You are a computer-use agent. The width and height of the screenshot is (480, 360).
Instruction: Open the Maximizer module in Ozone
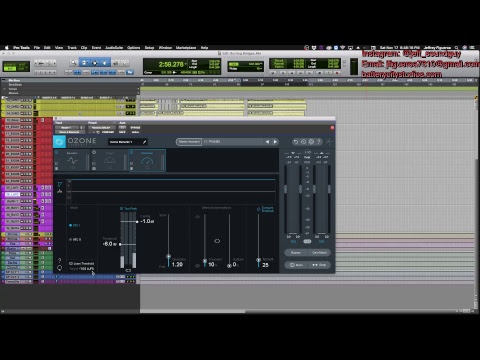pyautogui.click(x=147, y=160)
